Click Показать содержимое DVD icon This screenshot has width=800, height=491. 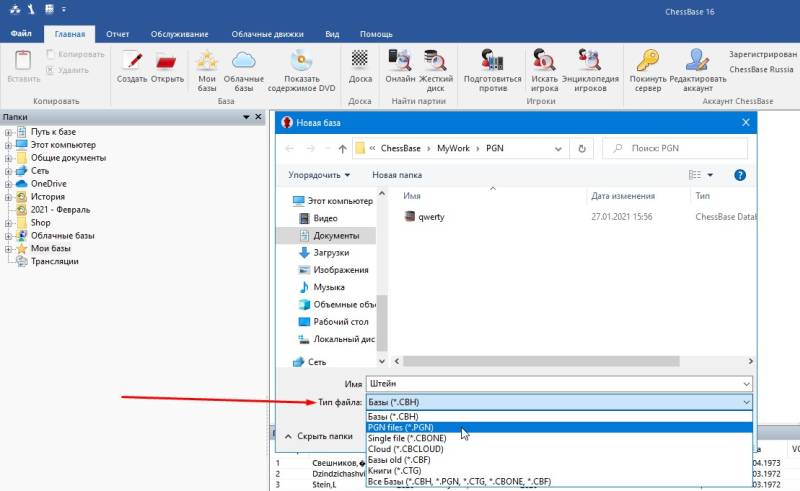point(301,60)
